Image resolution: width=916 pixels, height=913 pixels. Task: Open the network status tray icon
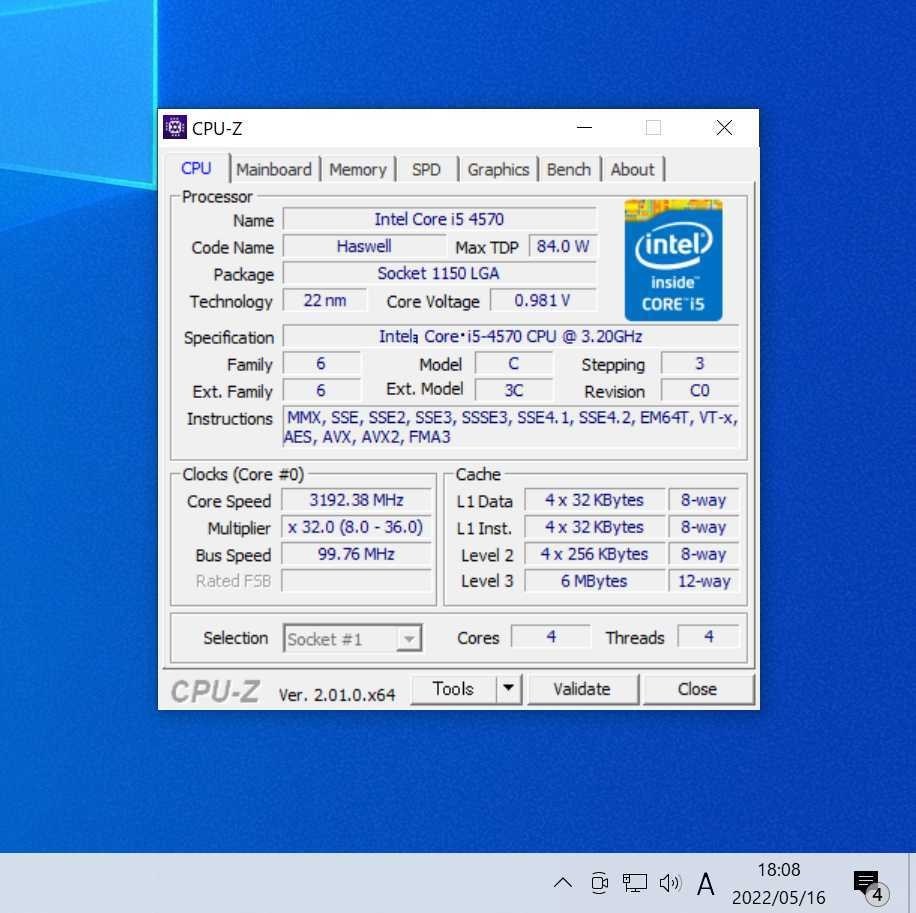click(x=634, y=882)
